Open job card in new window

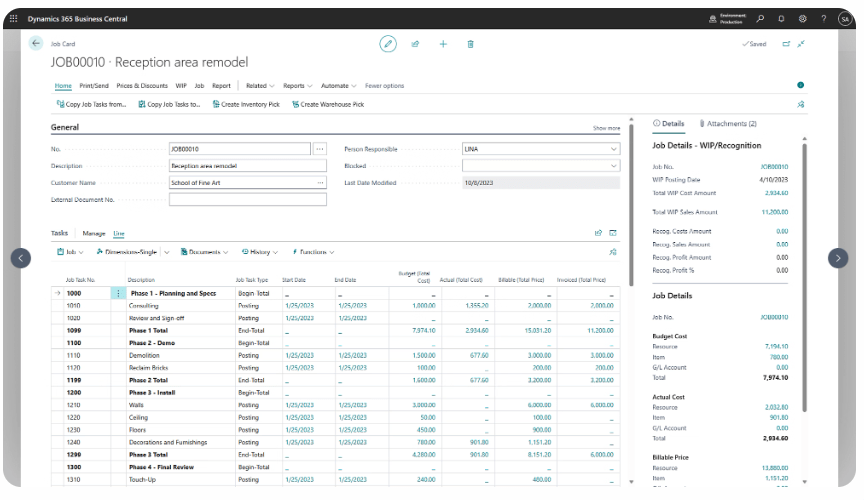click(x=786, y=44)
